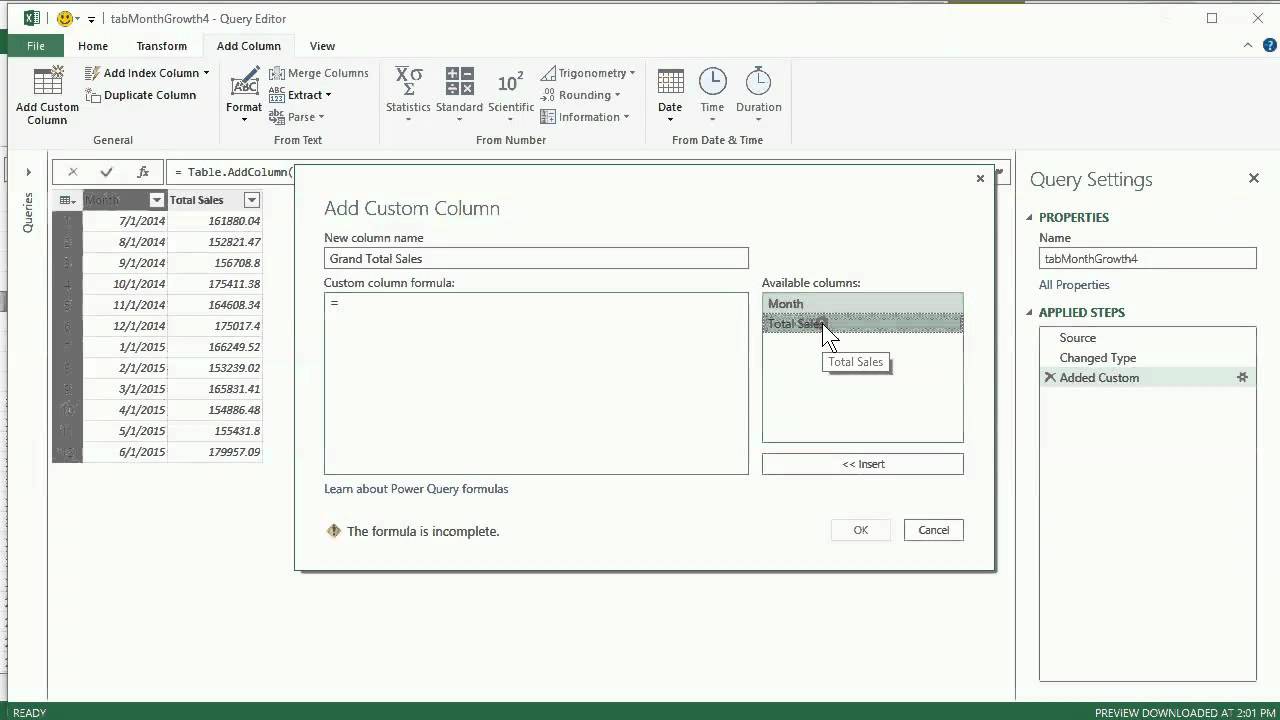The image size is (1280, 720).
Task: Click the Excel application icon
Action: [32, 18]
